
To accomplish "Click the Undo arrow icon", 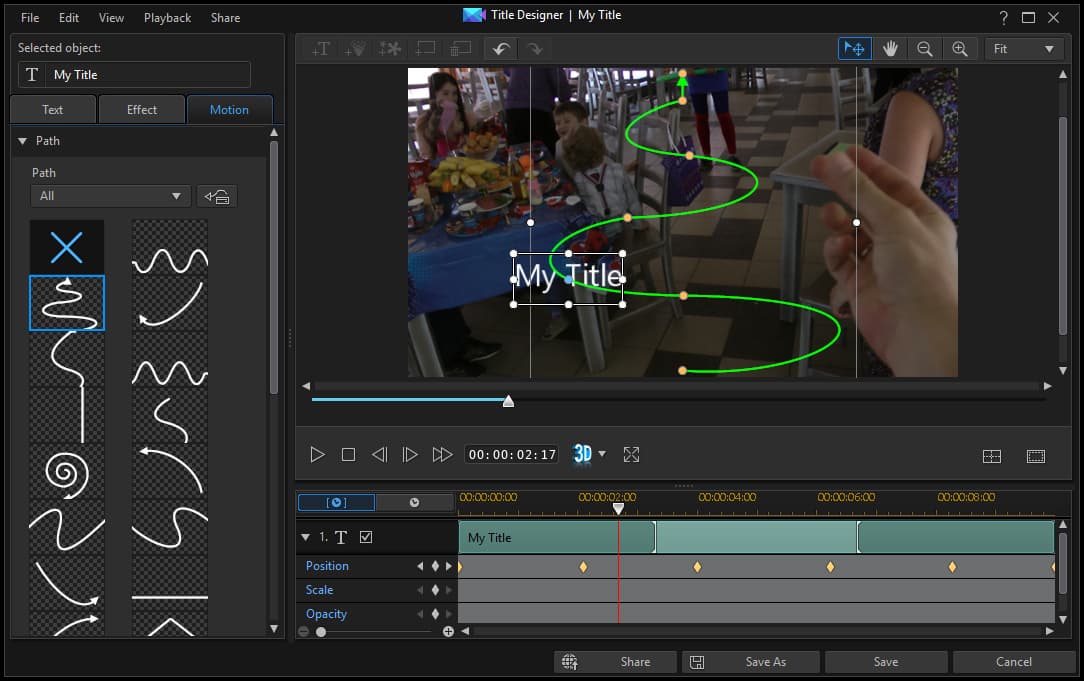I will (500, 48).
